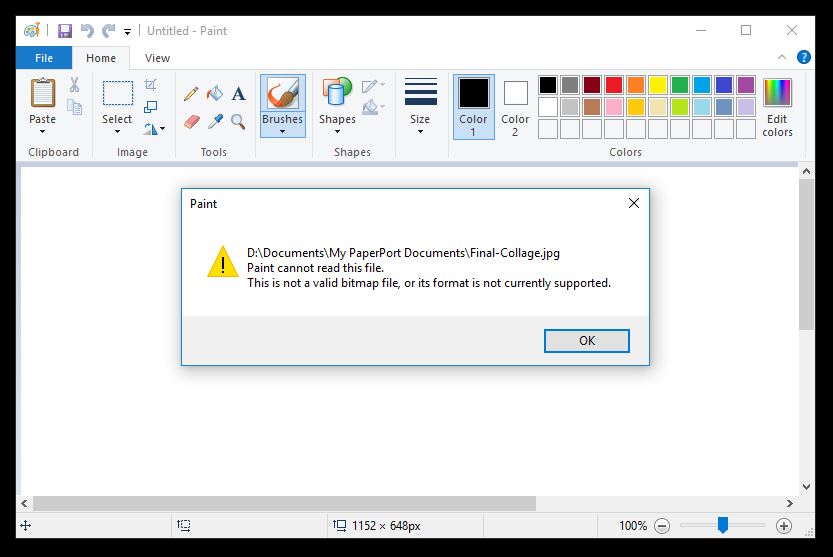Click the zoom slider handle

(x=722, y=525)
